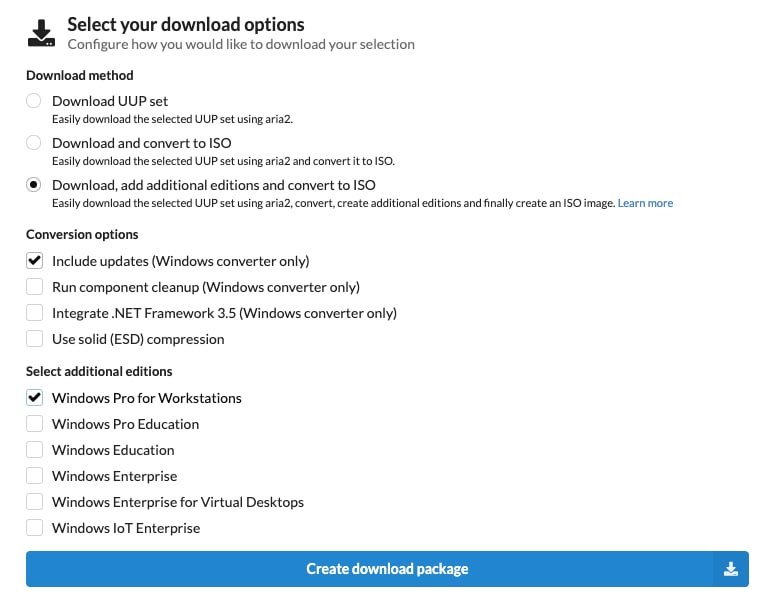760x597 pixels.
Task: Click the download tray icon in header
Action: (41, 33)
